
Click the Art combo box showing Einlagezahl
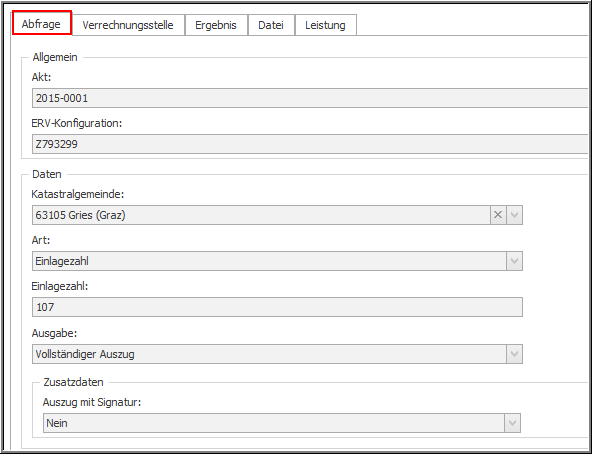269,261
